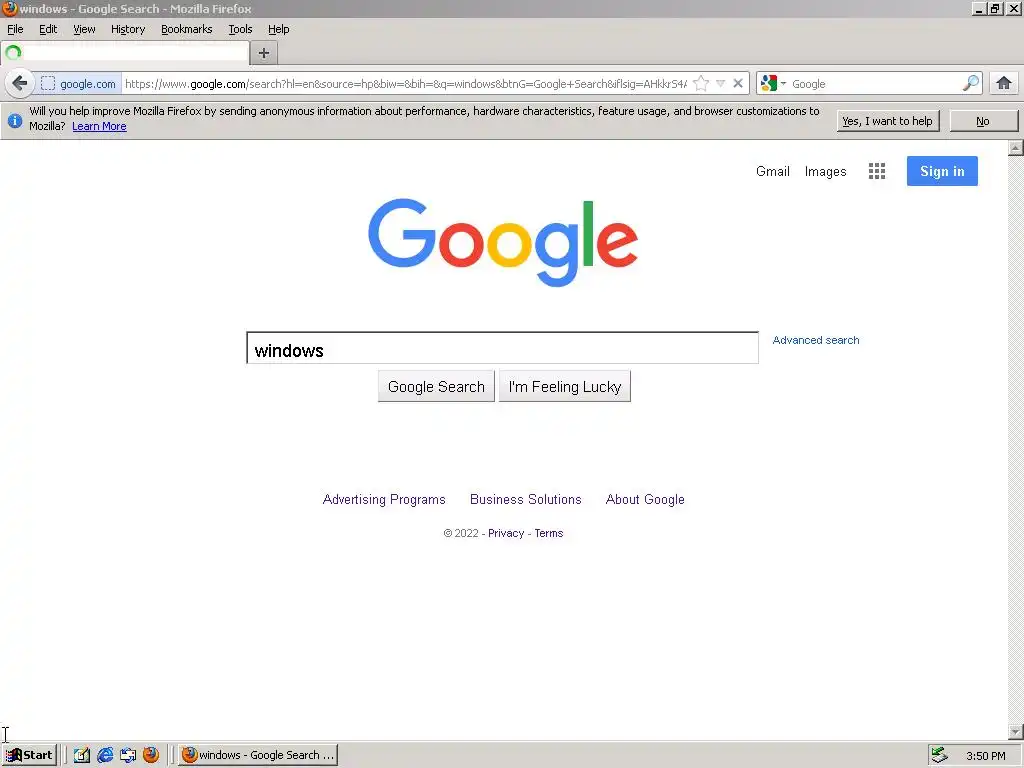1024x768 pixels.
Task: Open Advertising Programs link
Action: 384,500
